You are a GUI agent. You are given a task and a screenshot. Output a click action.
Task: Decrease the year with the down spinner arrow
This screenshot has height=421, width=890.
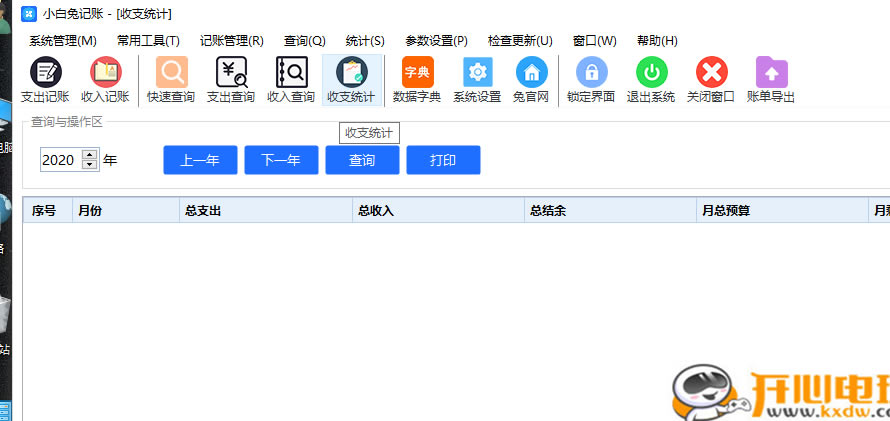point(90,165)
